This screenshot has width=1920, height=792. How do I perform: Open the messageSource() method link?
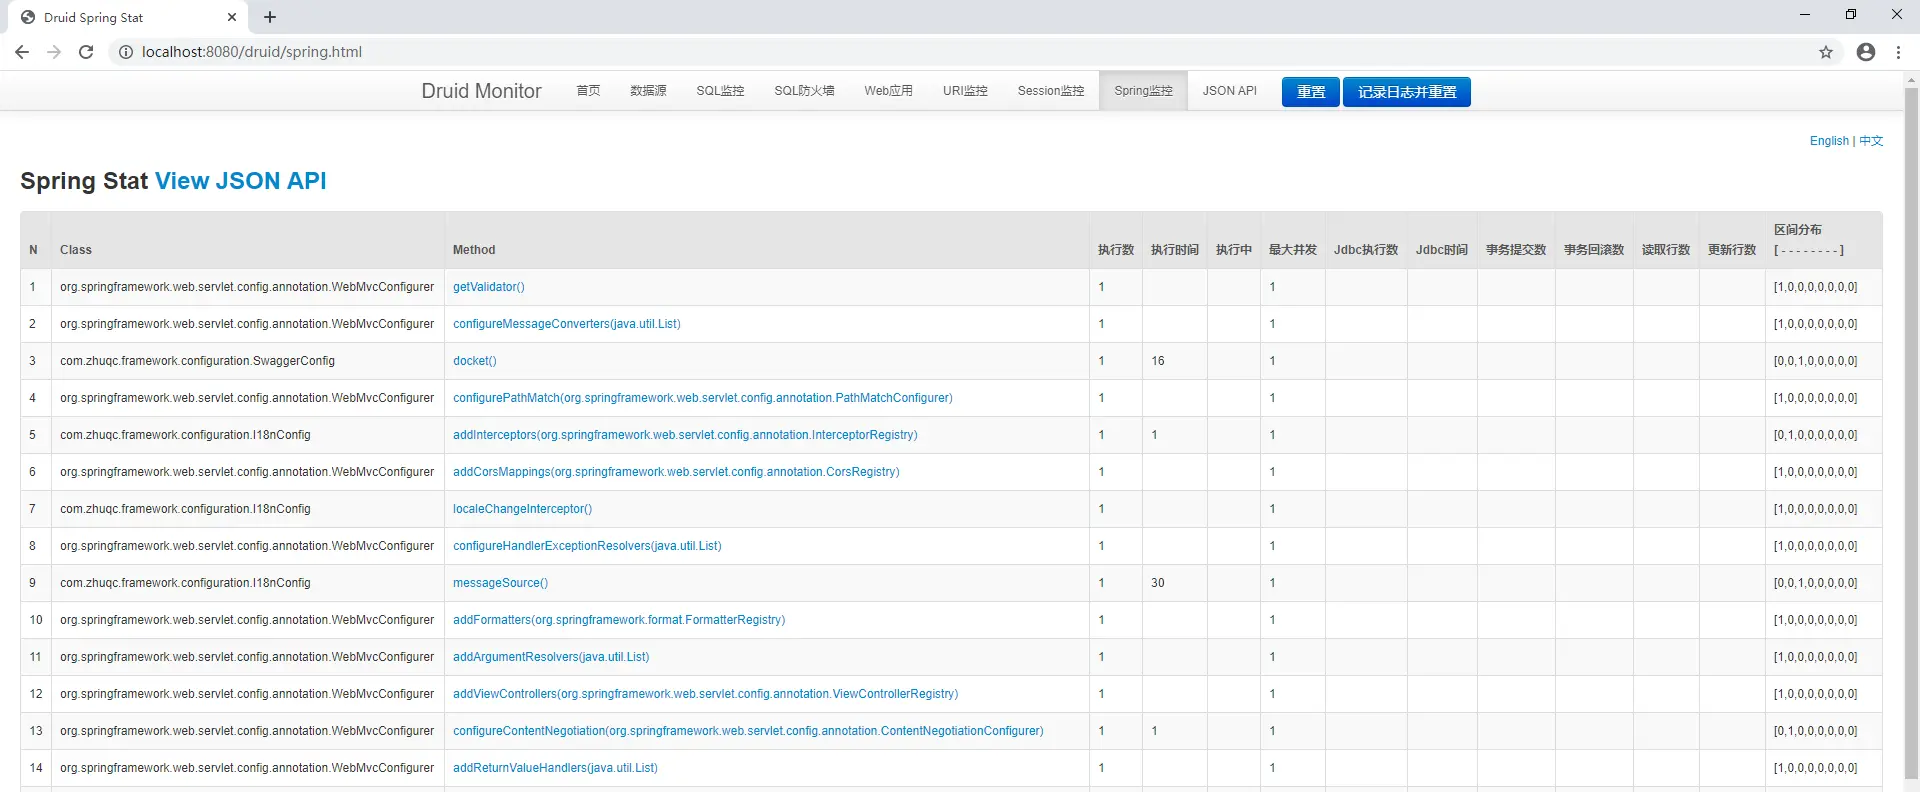[501, 583]
